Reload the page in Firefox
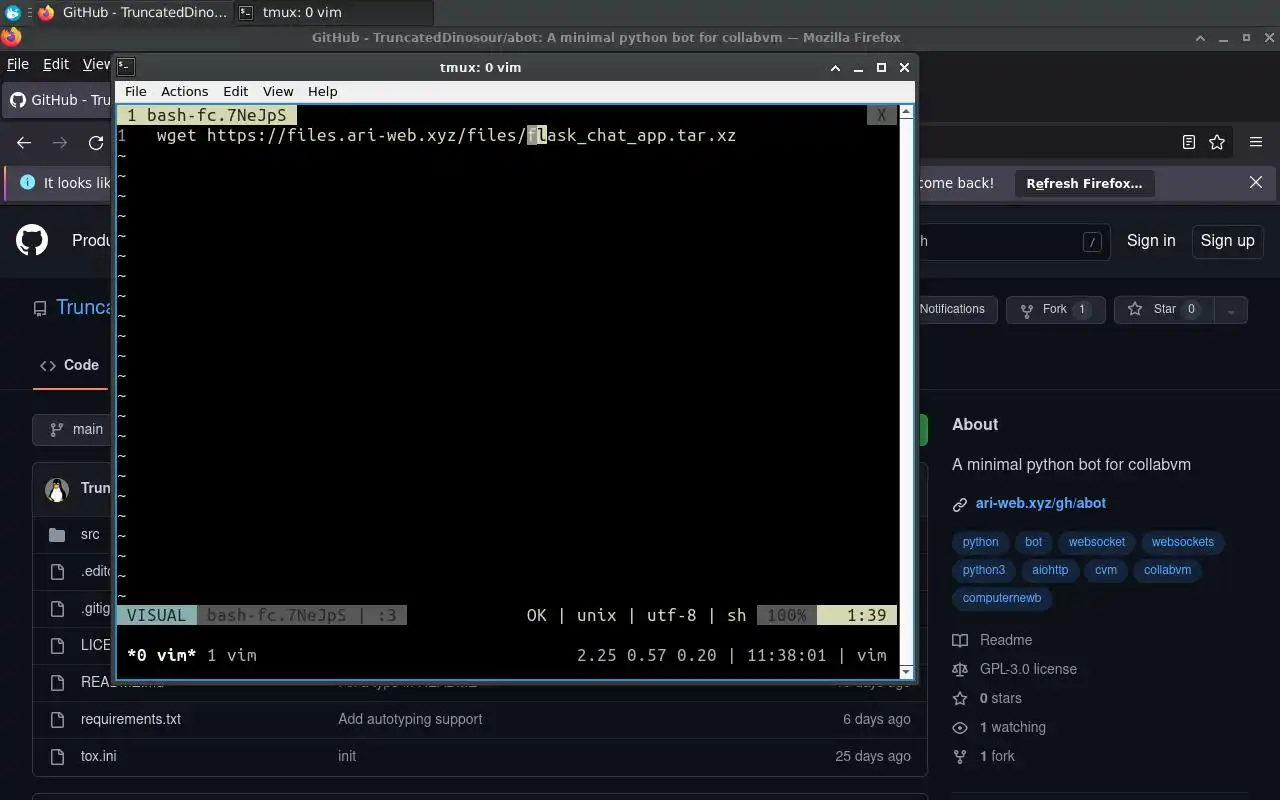This screenshot has height=800, width=1280. (x=96, y=142)
